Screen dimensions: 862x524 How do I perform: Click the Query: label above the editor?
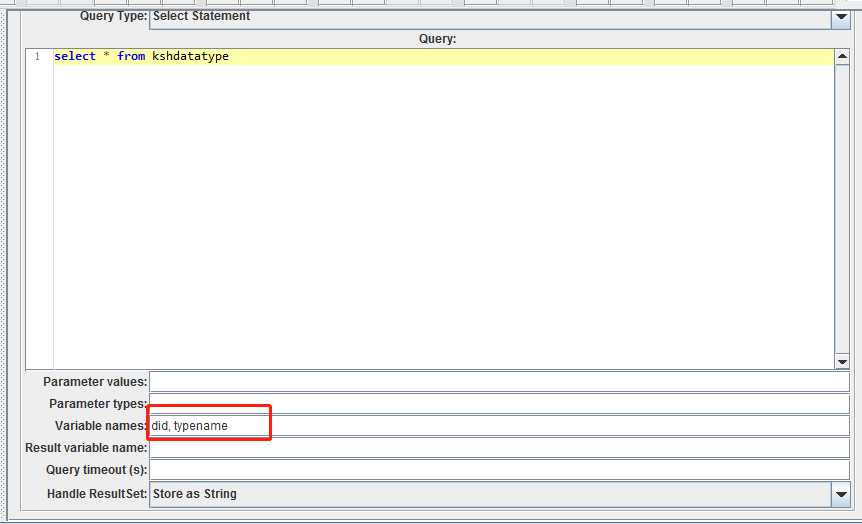point(437,39)
